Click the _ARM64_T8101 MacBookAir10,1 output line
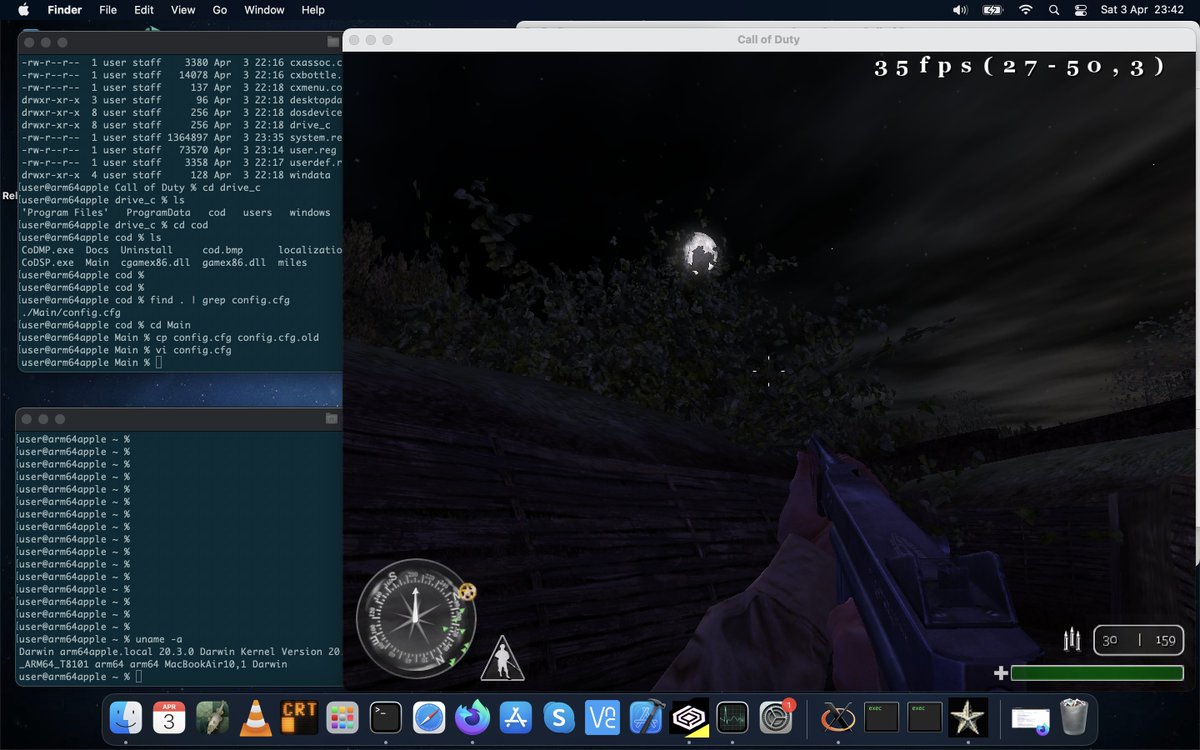The width and height of the screenshot is (1200, 750). [153, 664]
